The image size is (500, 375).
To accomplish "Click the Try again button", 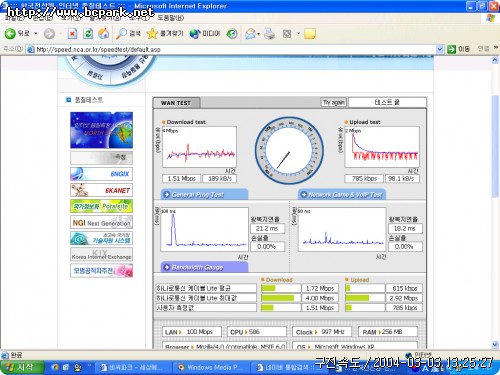I will click(x=333, y=102).
